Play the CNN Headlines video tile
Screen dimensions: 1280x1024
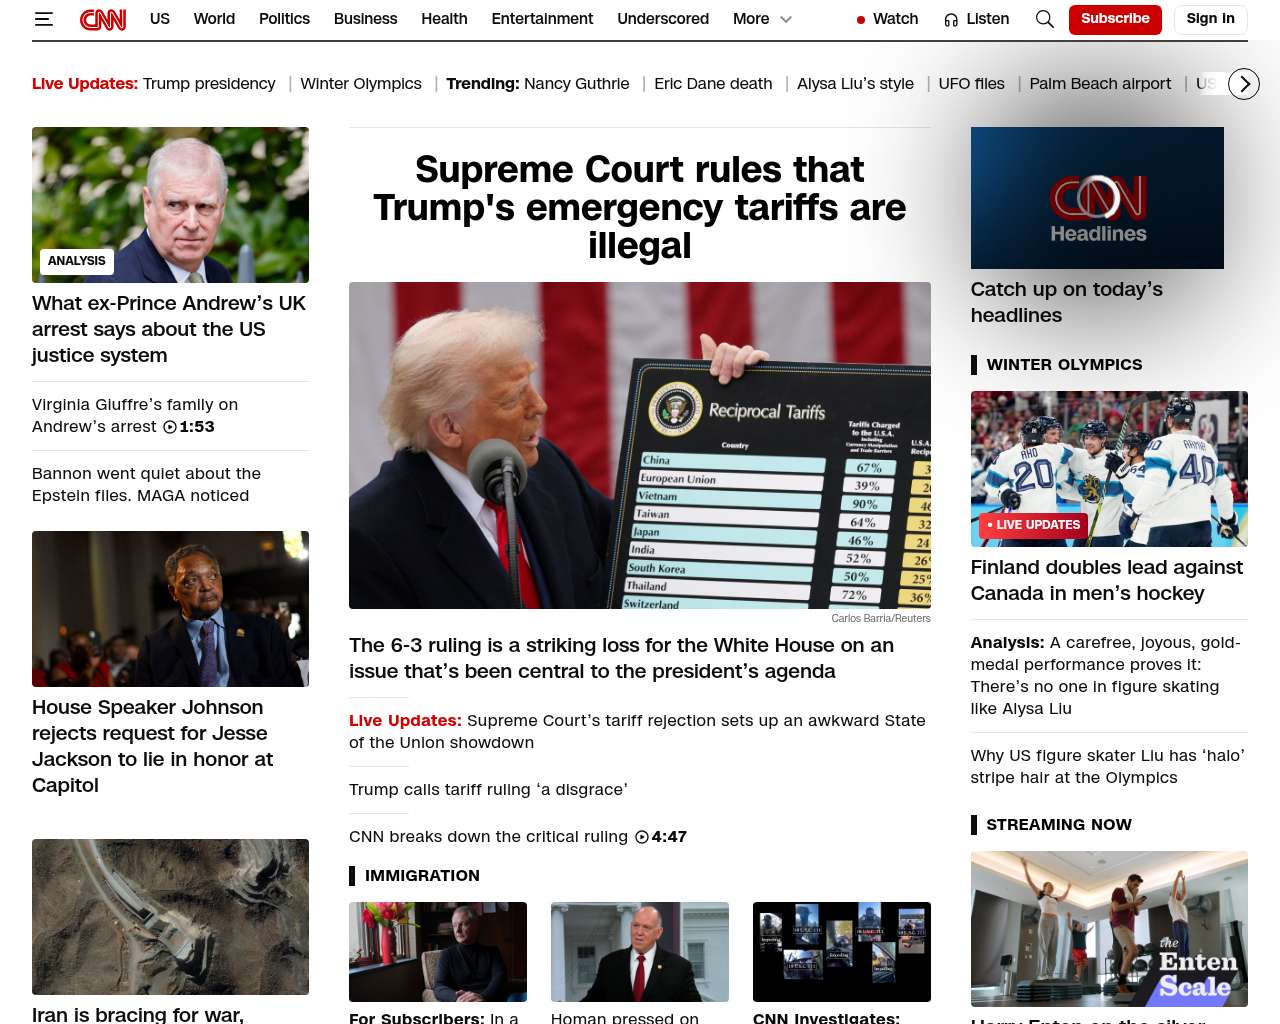click(x=1097, y=198)
